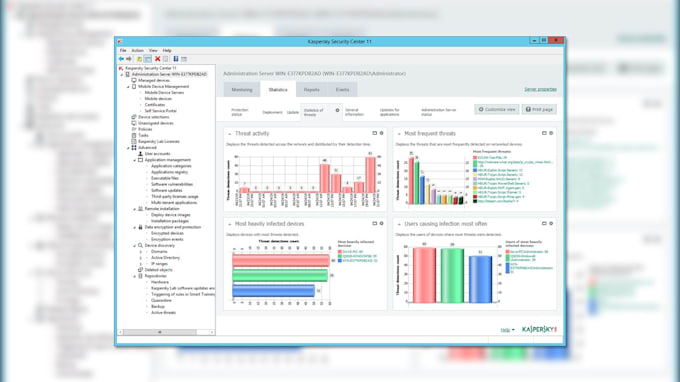Open the File menu
Image resolution: width=680 pixels, height=382 pixels.
123,51
